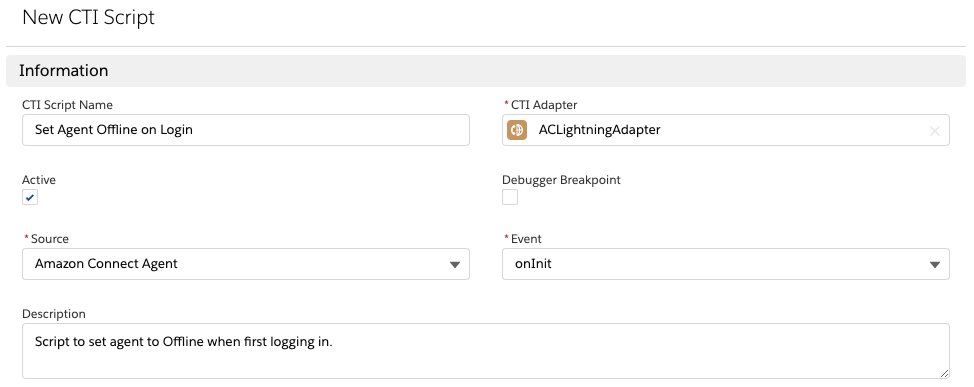Click the Active field label

[39, 180]
